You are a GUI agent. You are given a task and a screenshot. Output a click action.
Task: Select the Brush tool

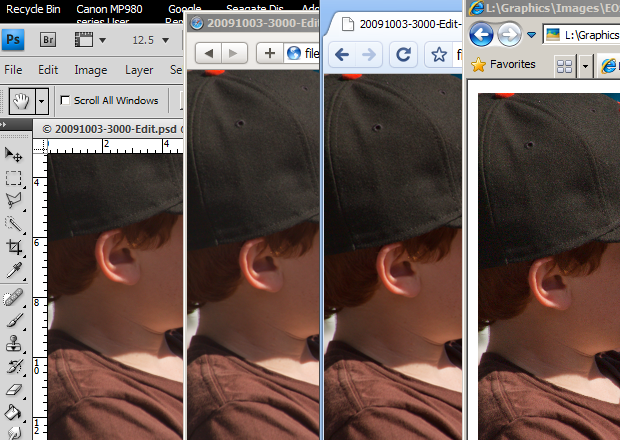coord(14,321)
